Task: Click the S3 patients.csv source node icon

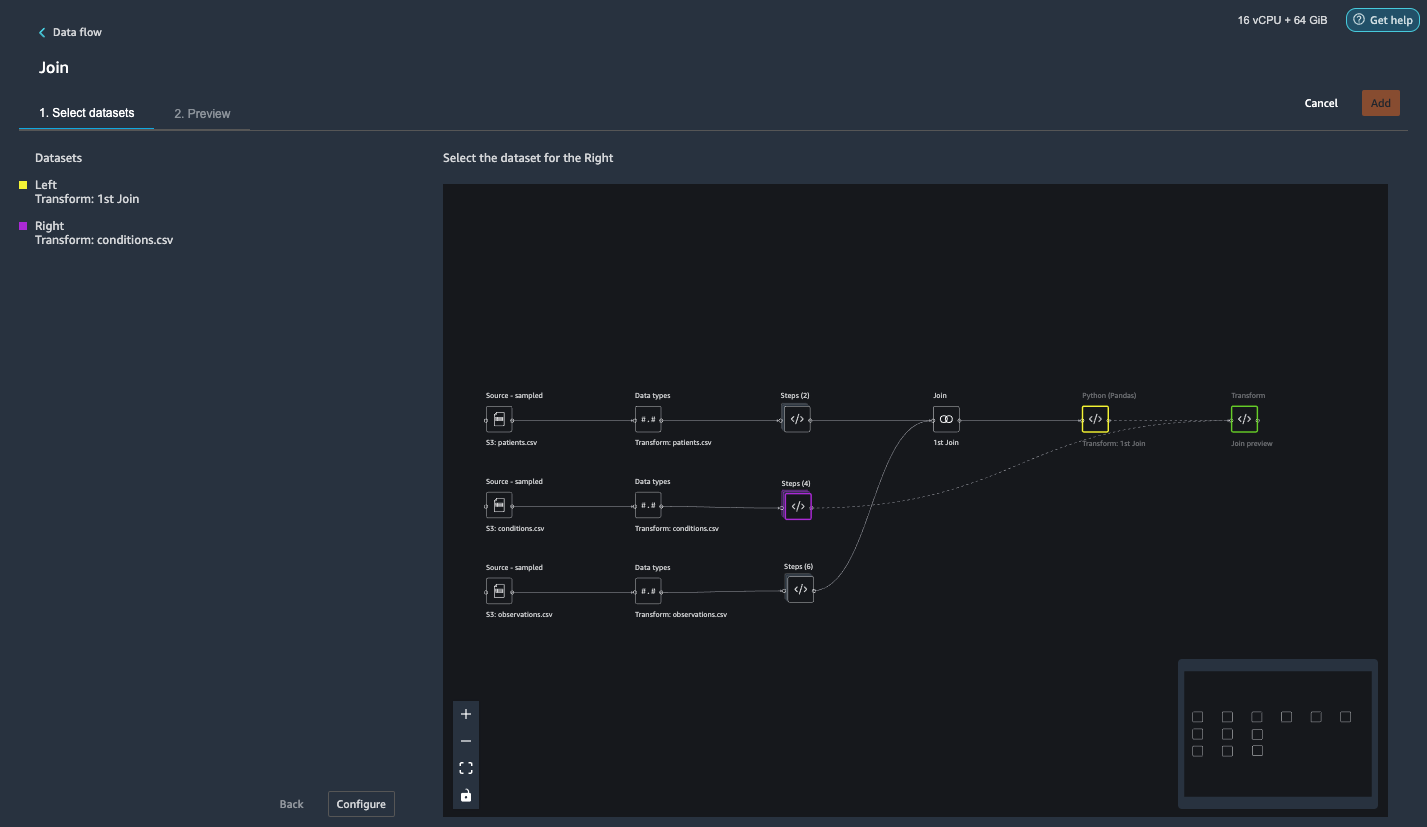Action: click(x=499, y=419)
